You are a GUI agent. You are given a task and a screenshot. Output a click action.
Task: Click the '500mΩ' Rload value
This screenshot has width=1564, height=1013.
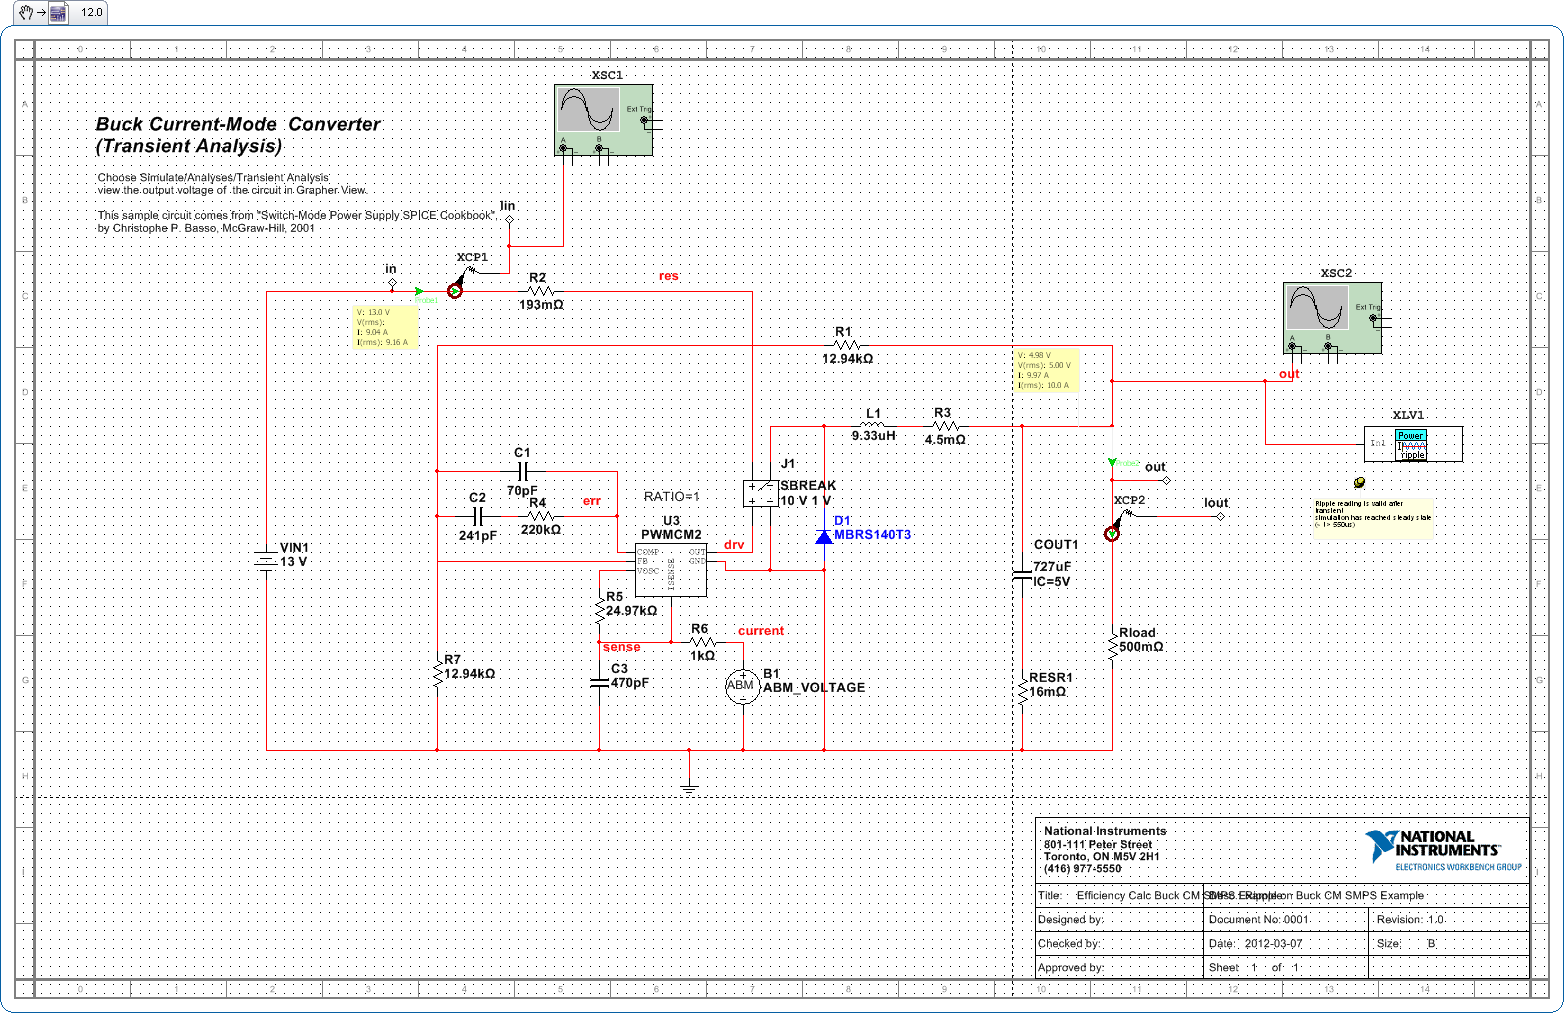pos(1141,647)
